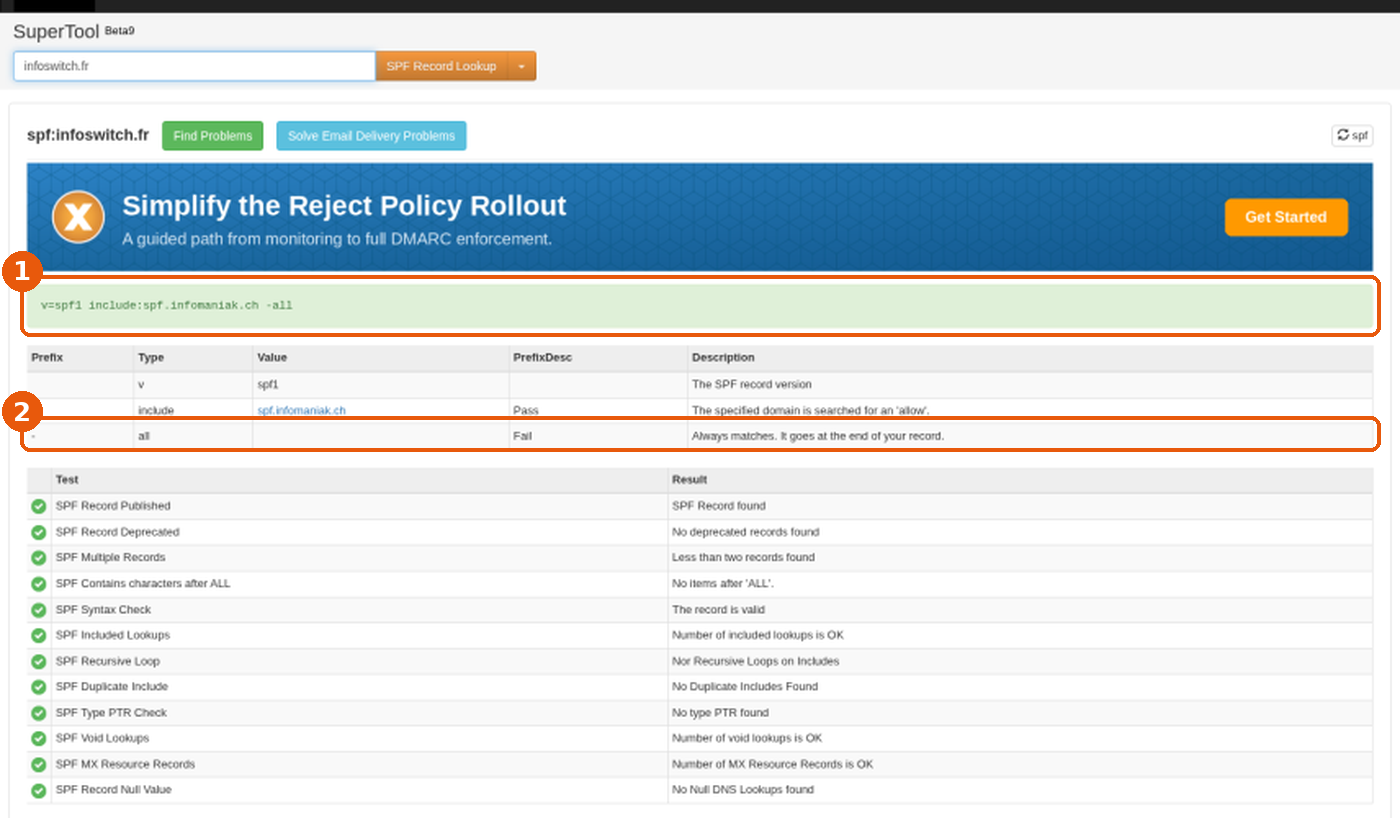This screenshot has height=818, width=1400.
Task: Click the SuperTool title text
Action: click(x=56, y=32)
